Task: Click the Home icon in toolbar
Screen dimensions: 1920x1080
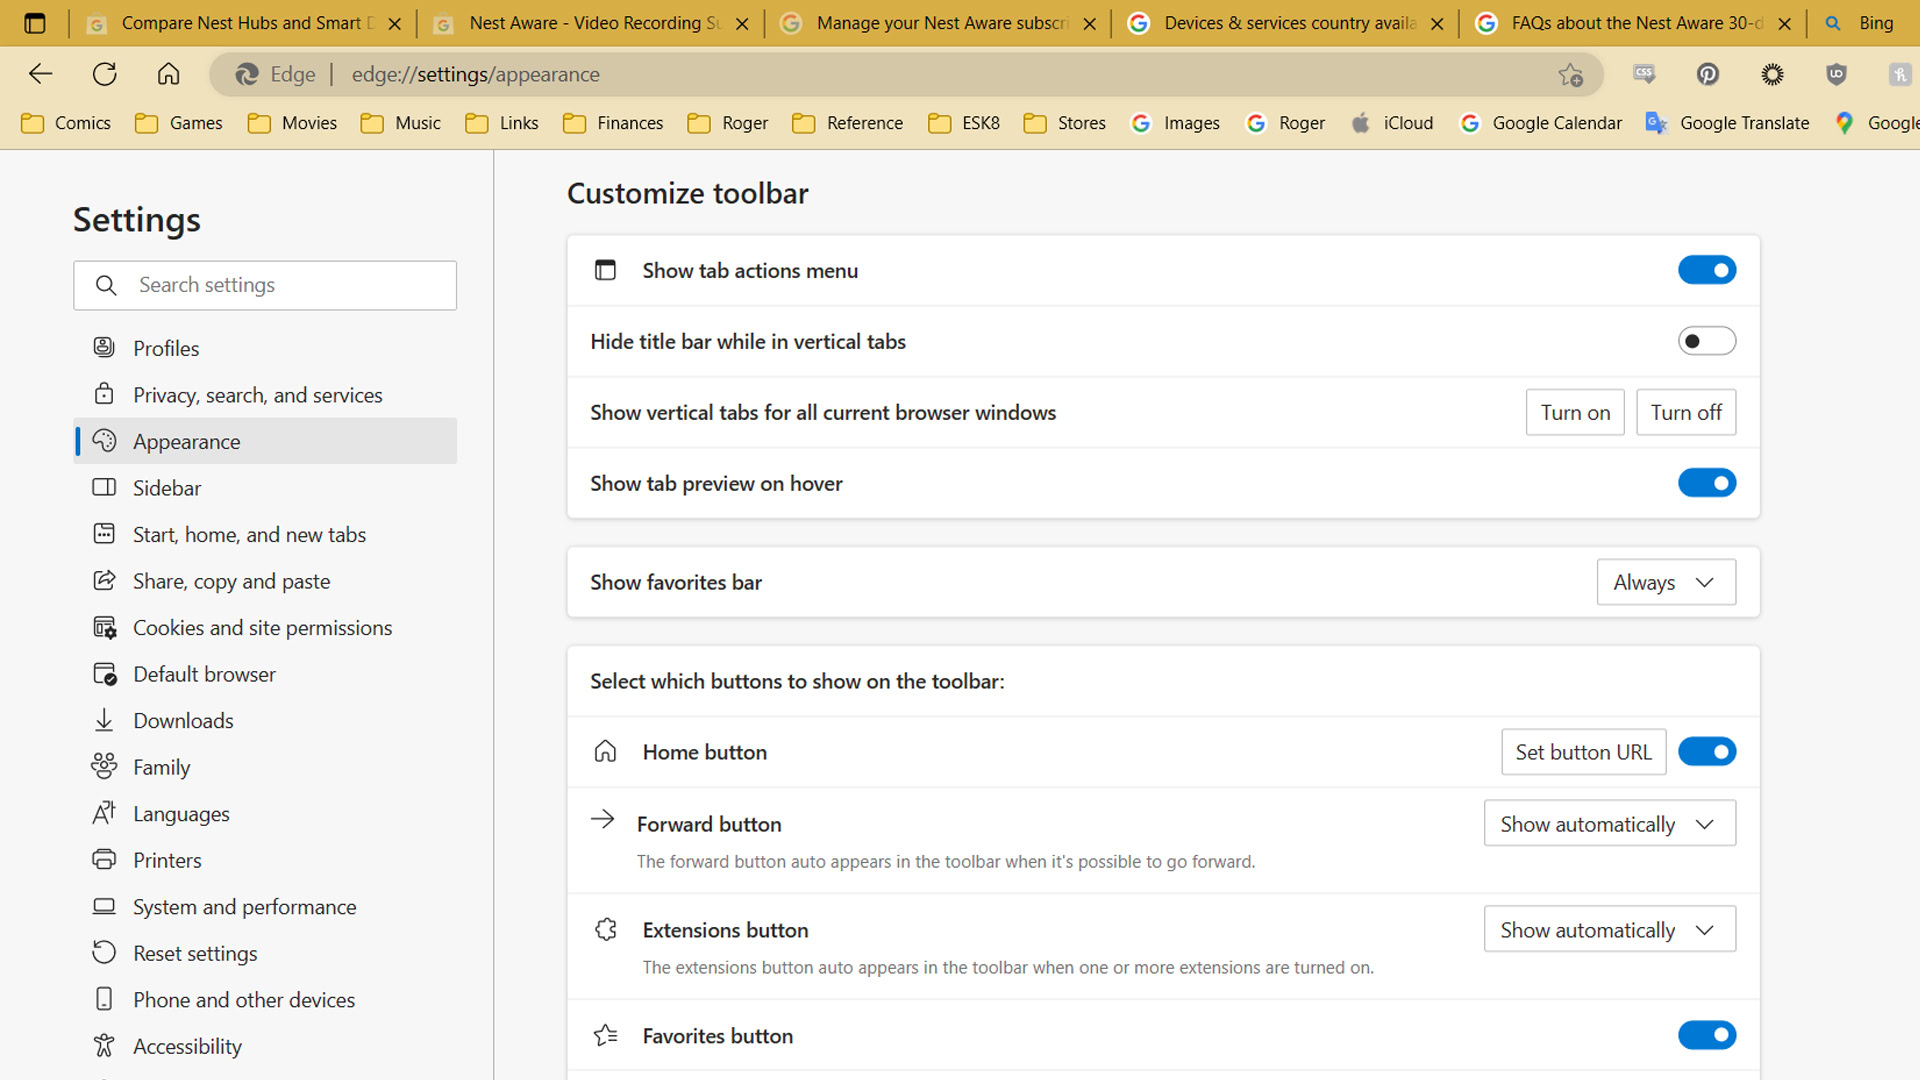Action: (x=168, y=74)
